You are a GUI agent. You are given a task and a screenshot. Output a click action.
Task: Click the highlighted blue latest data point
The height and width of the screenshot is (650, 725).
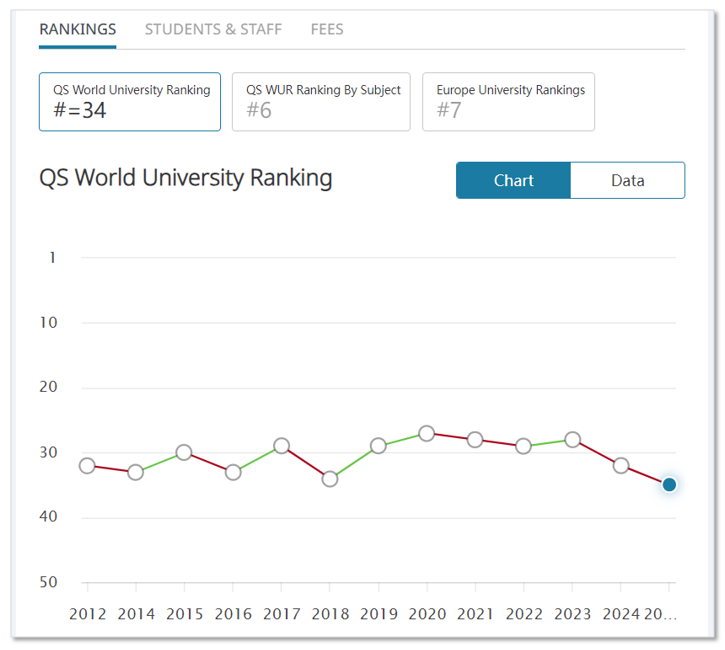669,485
